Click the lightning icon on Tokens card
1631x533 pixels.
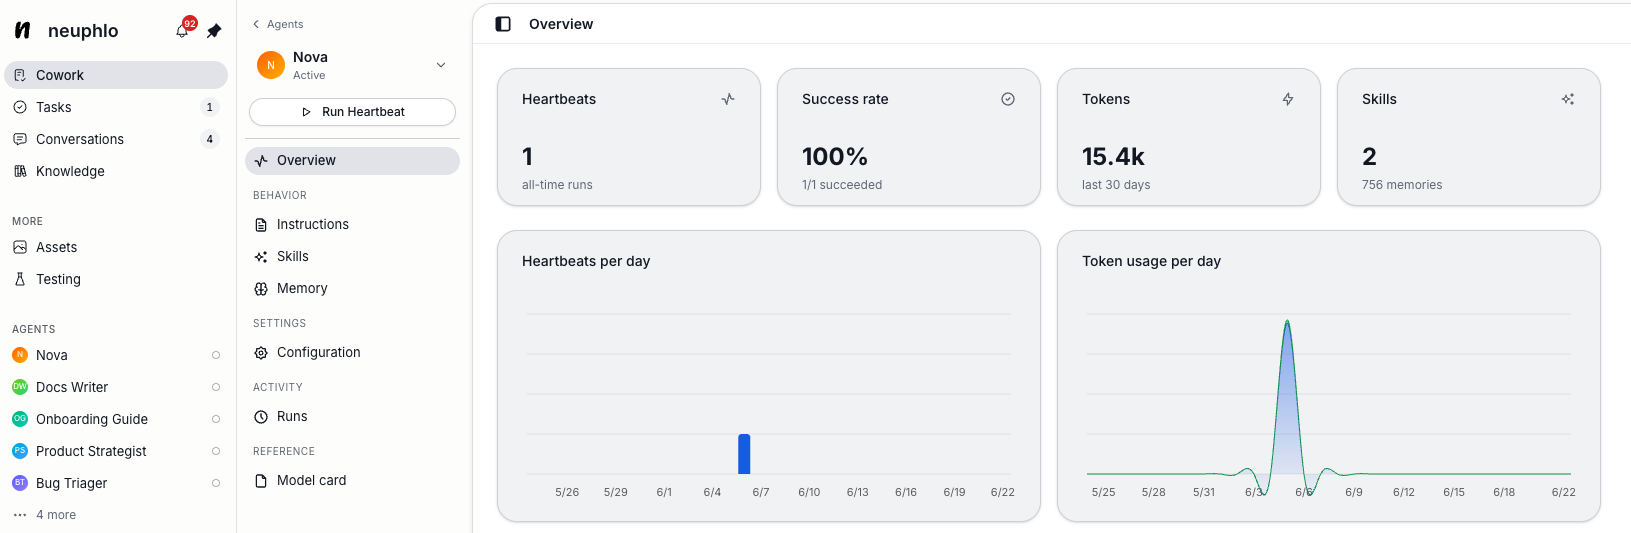(x=1288, y=99)
